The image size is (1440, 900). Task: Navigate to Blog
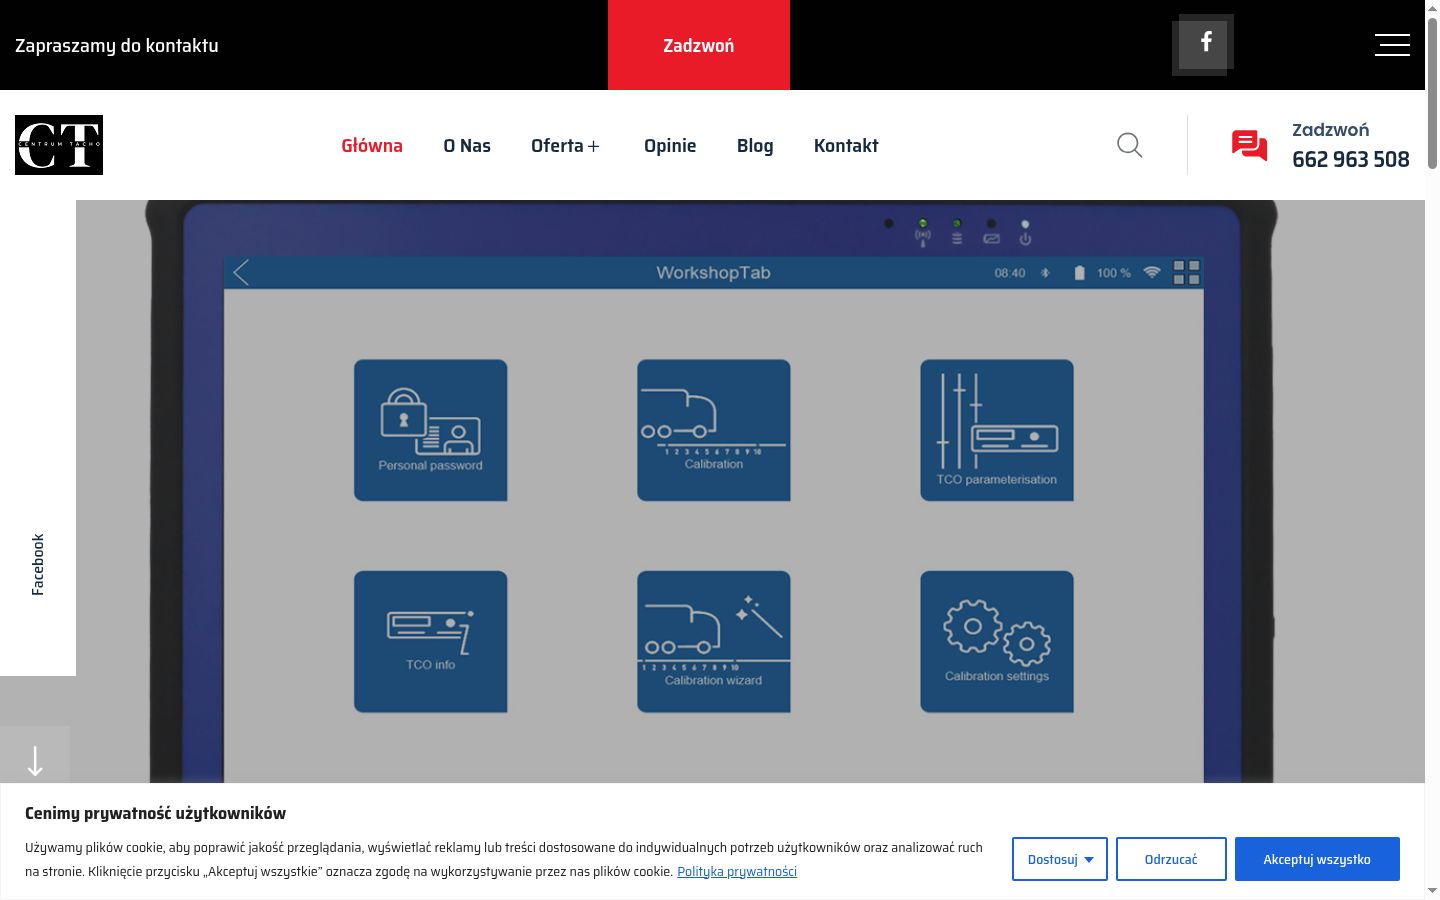(755, 145)
